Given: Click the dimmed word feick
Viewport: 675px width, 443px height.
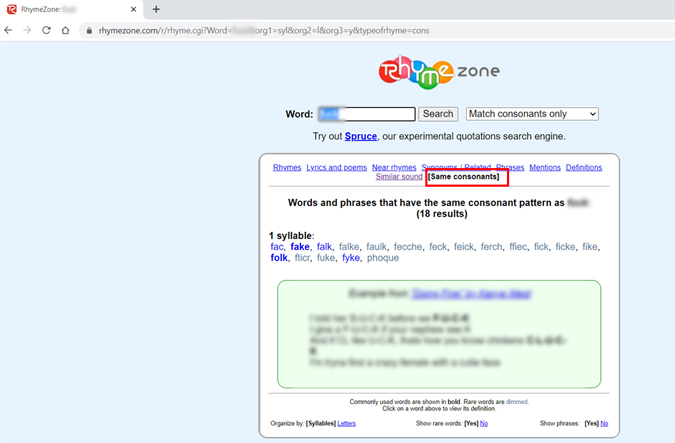Looking at the screenshot, I should click(x=464, y=247).
